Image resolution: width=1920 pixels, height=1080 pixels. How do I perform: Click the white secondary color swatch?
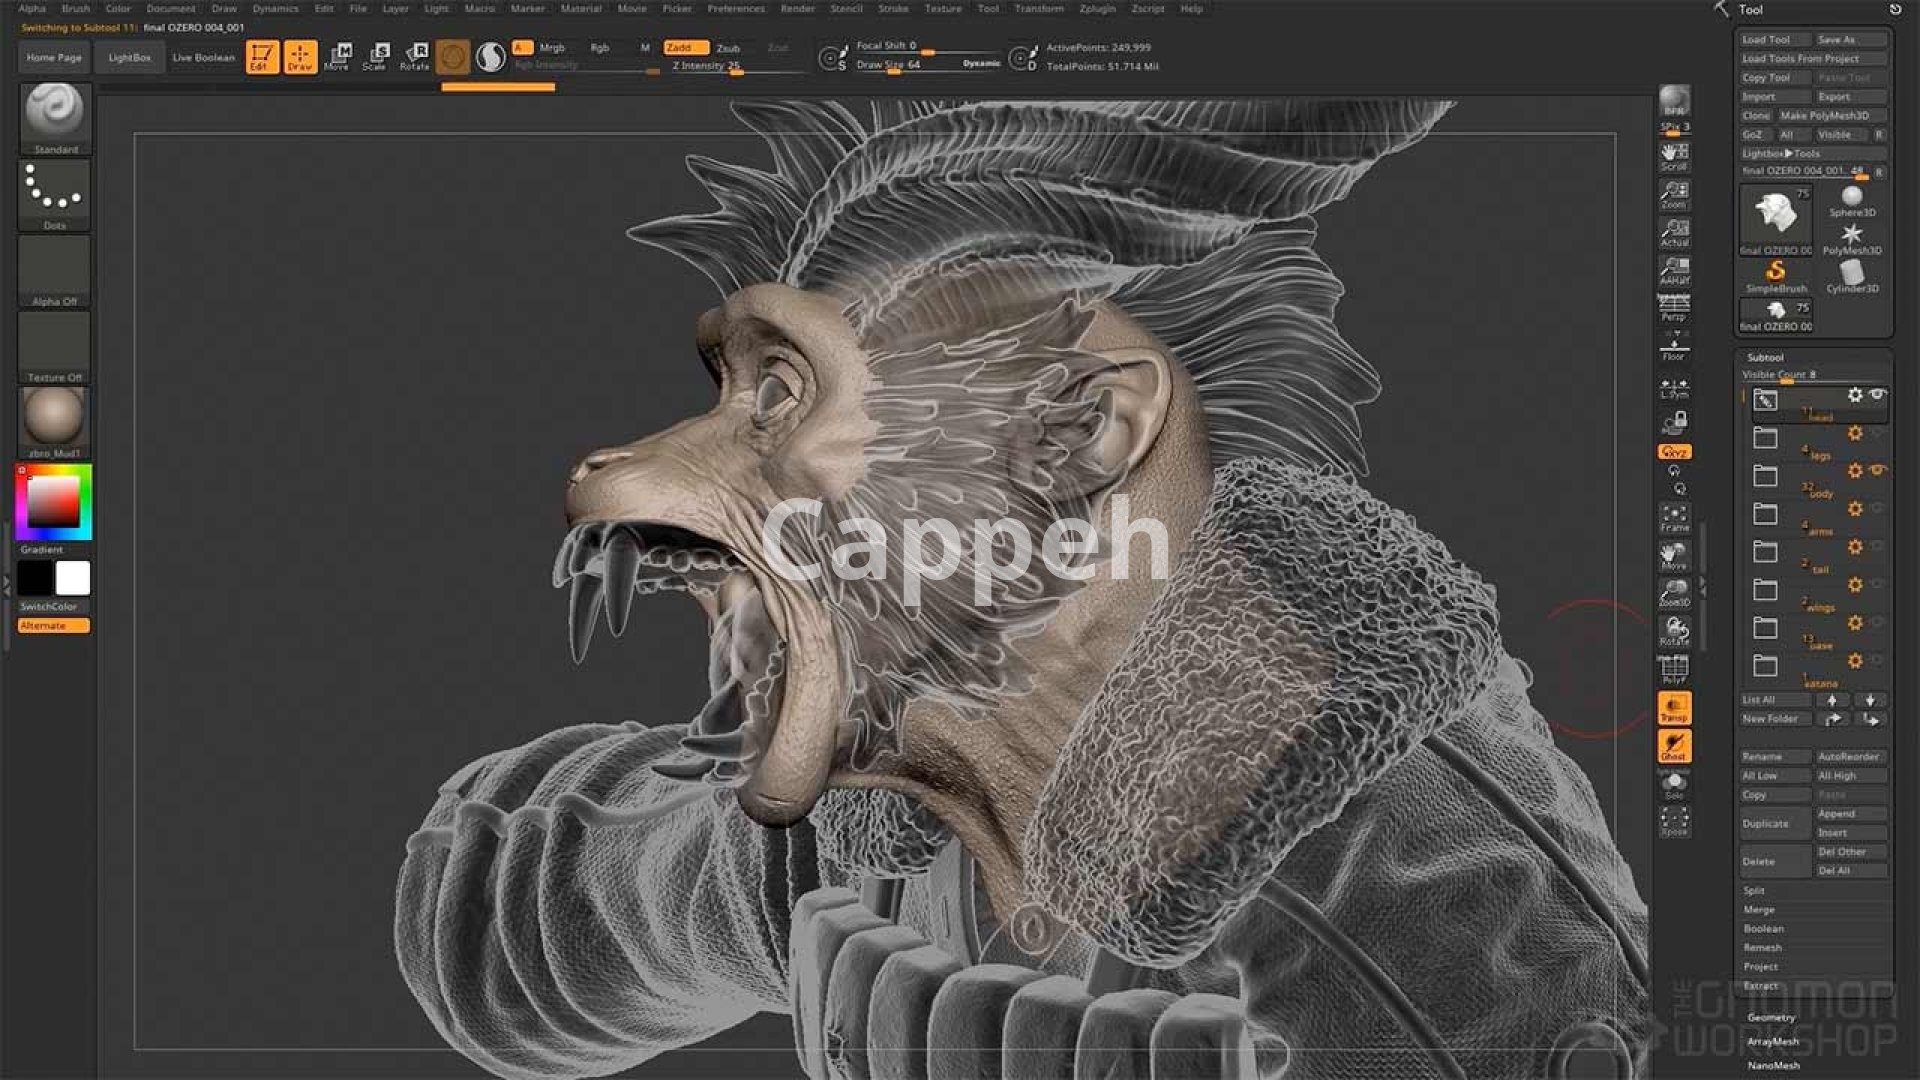click(72, 578)
